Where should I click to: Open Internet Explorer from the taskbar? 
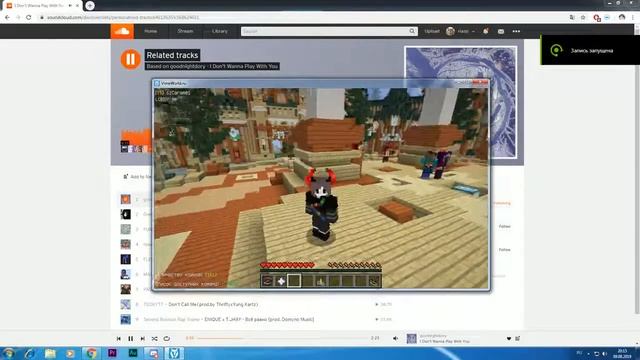pyautogui.click(x=29, y=353)
